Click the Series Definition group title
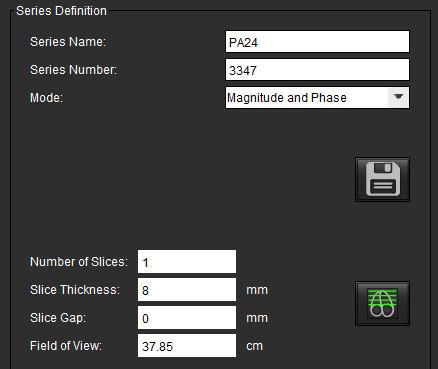Screen dimensions: 438x369 tap(61, 11)
